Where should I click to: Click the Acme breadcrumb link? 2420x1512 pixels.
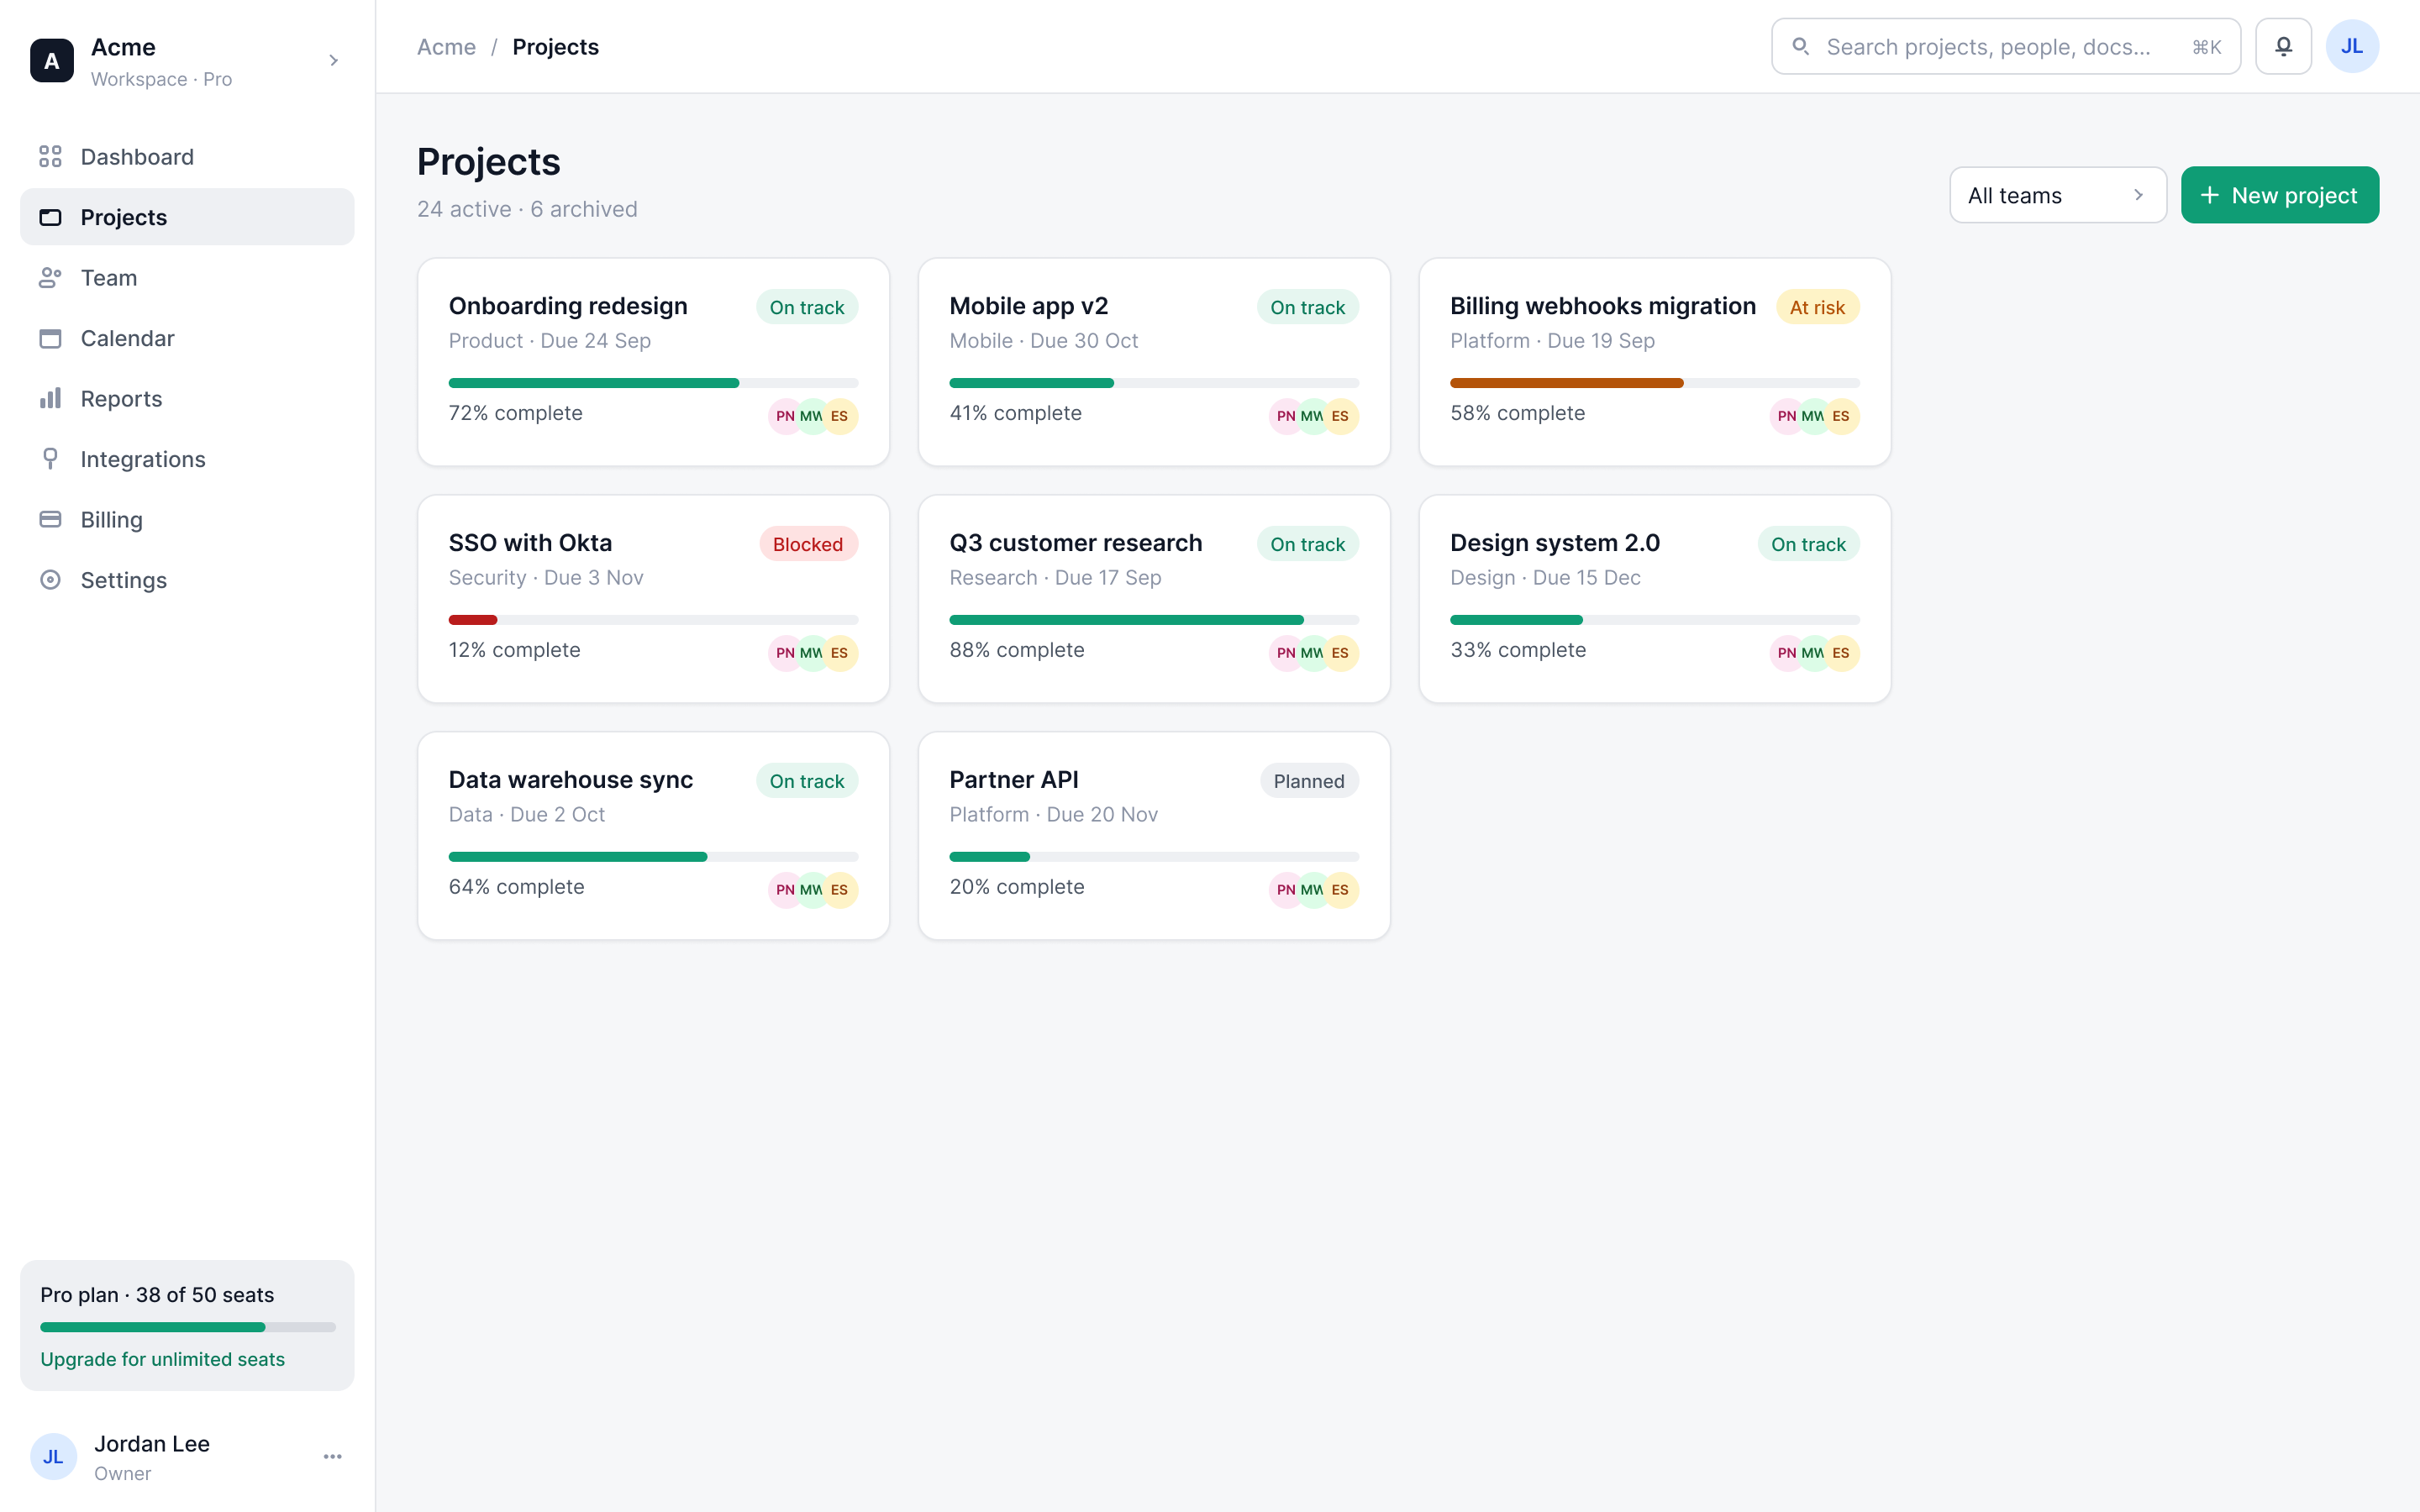point(446,47)
